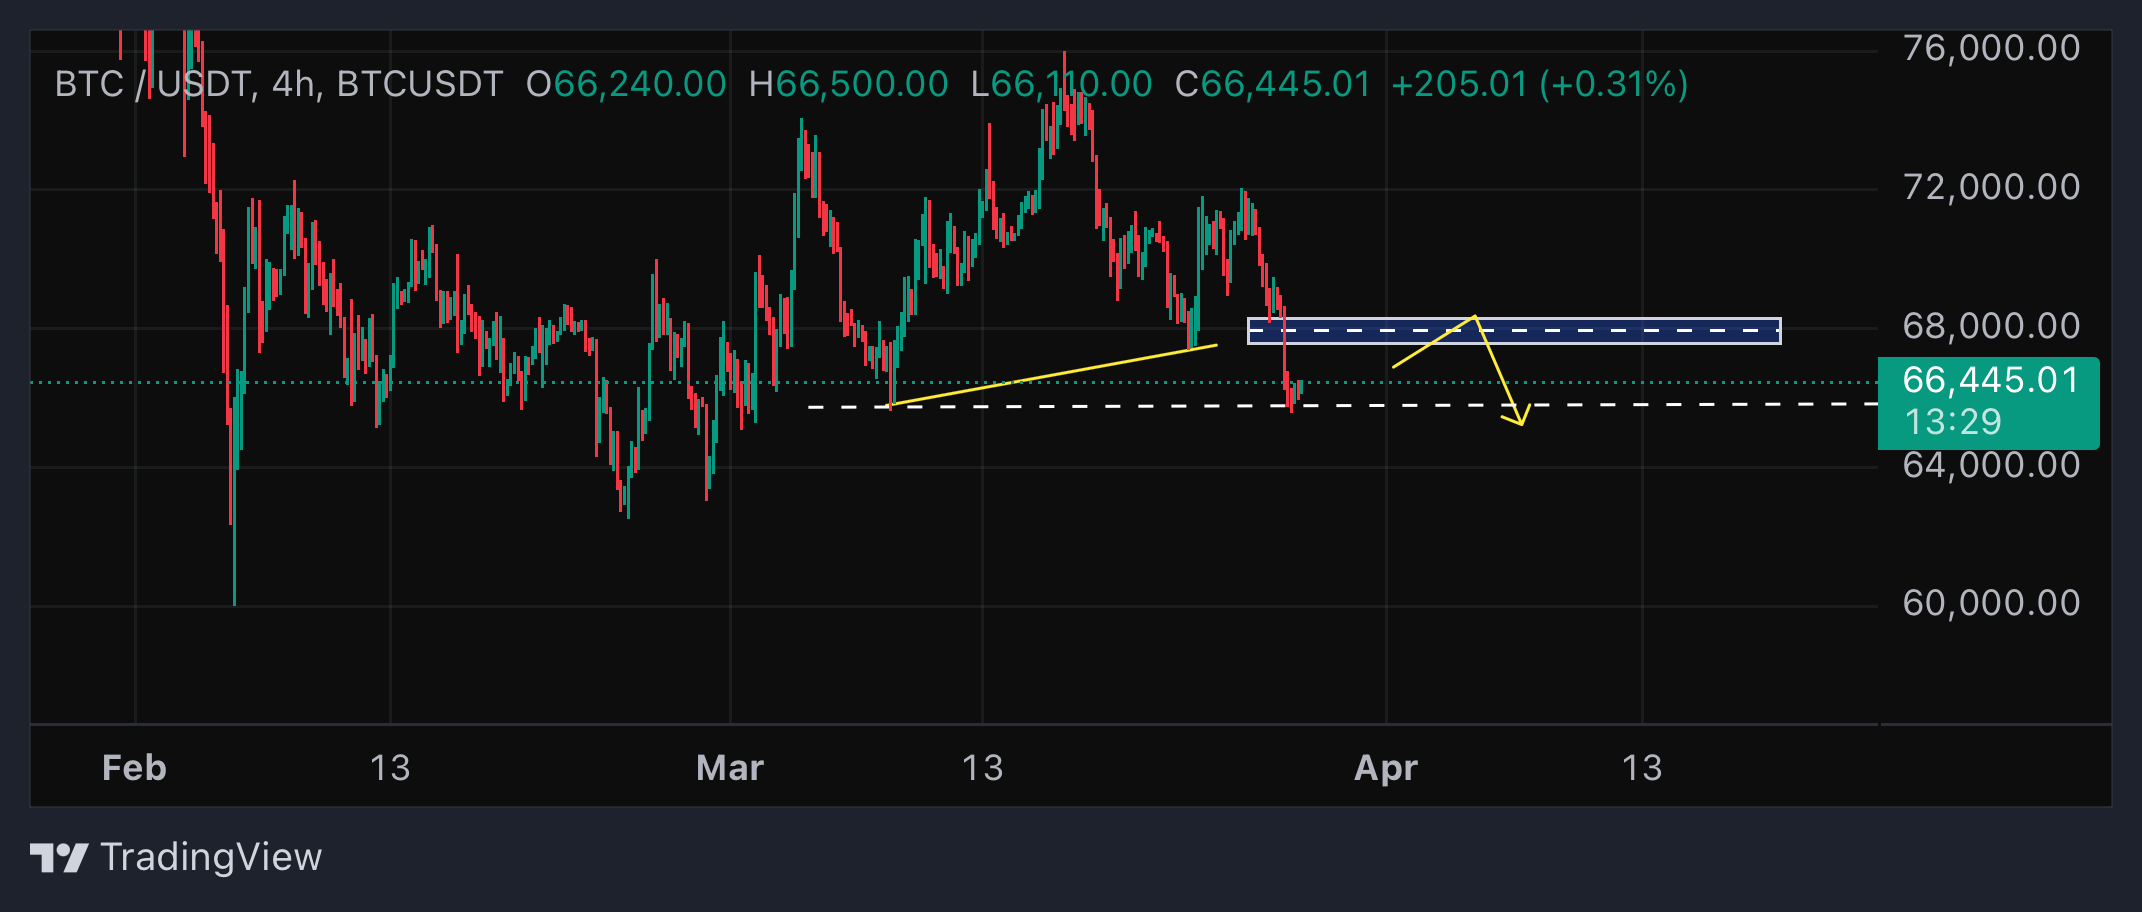Click the high value H66,500.00
This screenshot has width=2142, height=912.
tap(848, 85)
